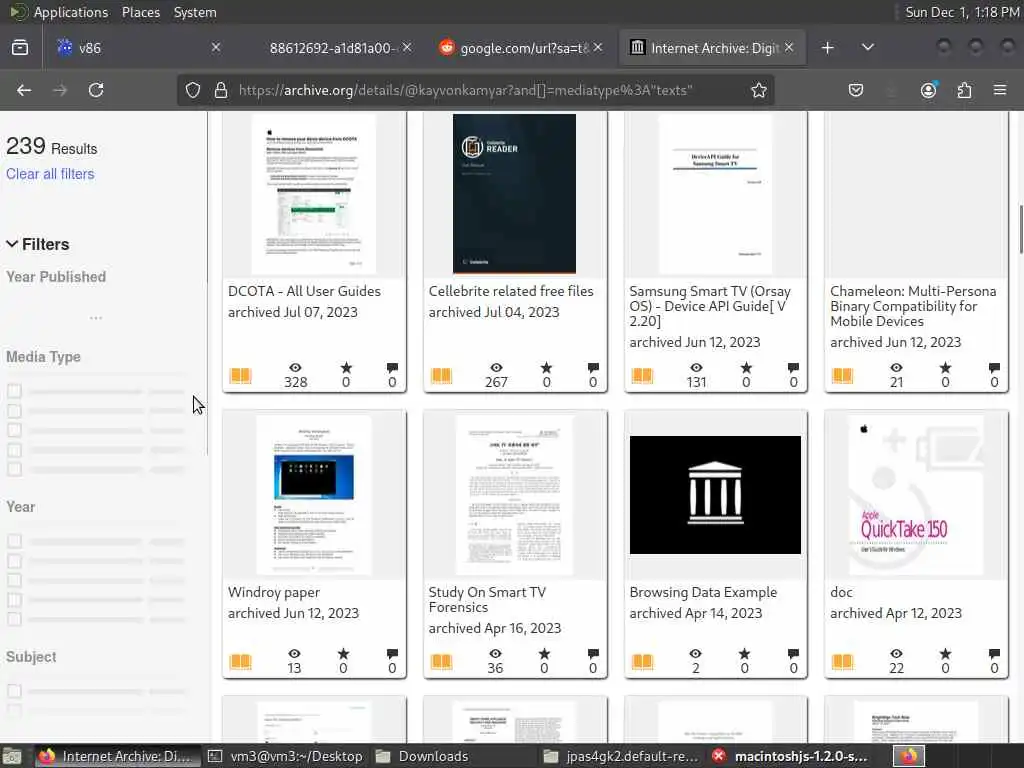Open the tracking protection shield icon
Viewport: 1024px width, 768px height.
[x=193, y=90]
